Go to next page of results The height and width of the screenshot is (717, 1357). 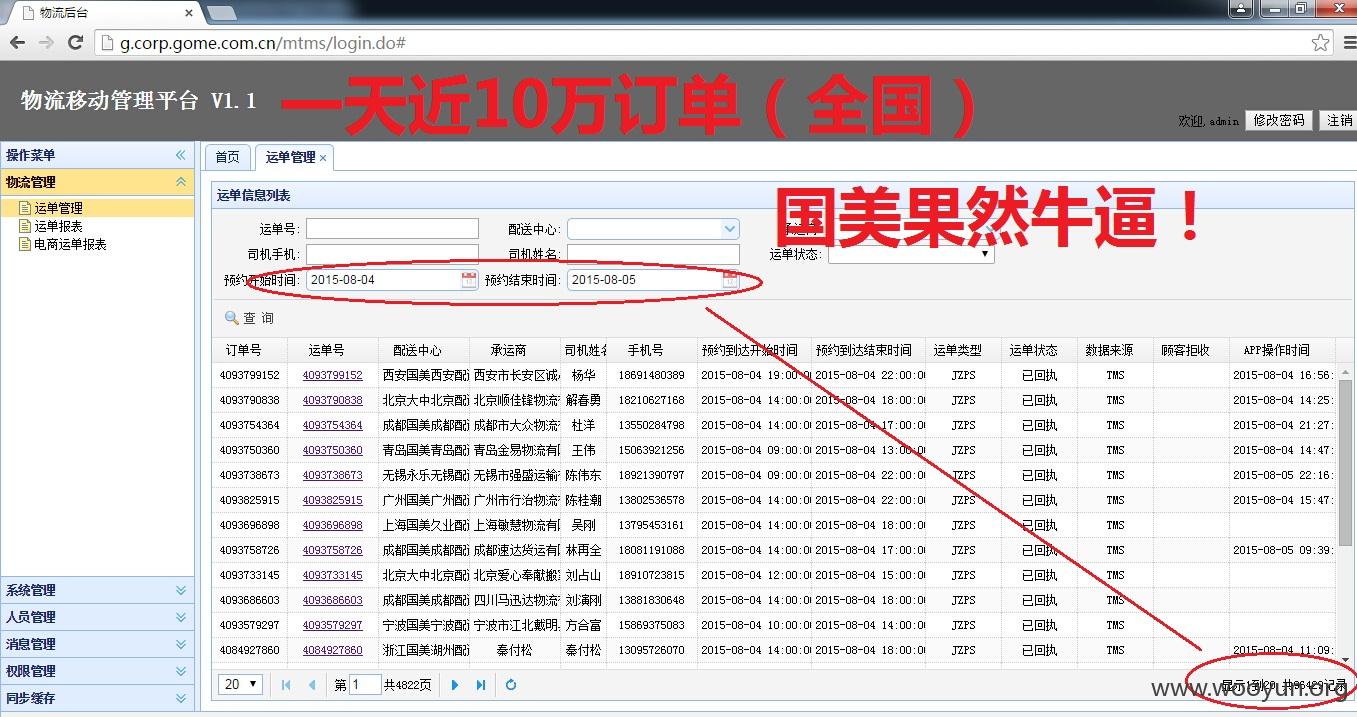(455, 685)
